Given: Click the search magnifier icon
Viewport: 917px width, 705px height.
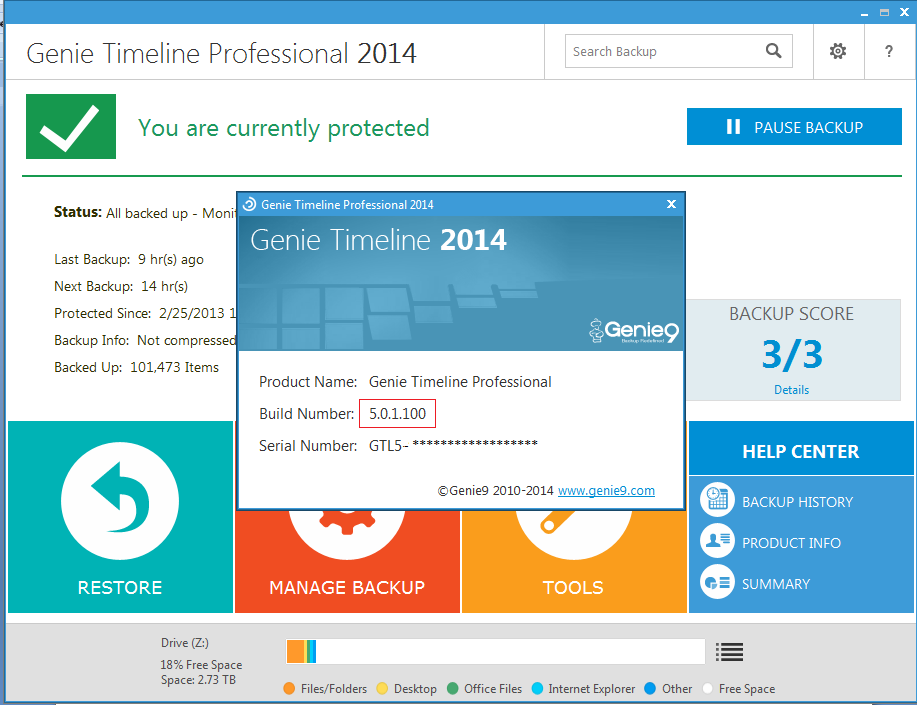Looking at the screenshot, I should coord(773,51).
